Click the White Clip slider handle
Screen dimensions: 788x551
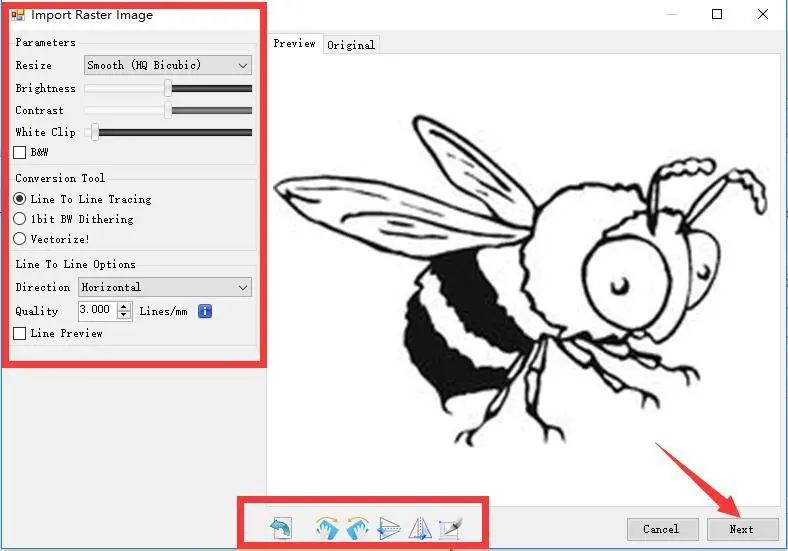point(95,133)
